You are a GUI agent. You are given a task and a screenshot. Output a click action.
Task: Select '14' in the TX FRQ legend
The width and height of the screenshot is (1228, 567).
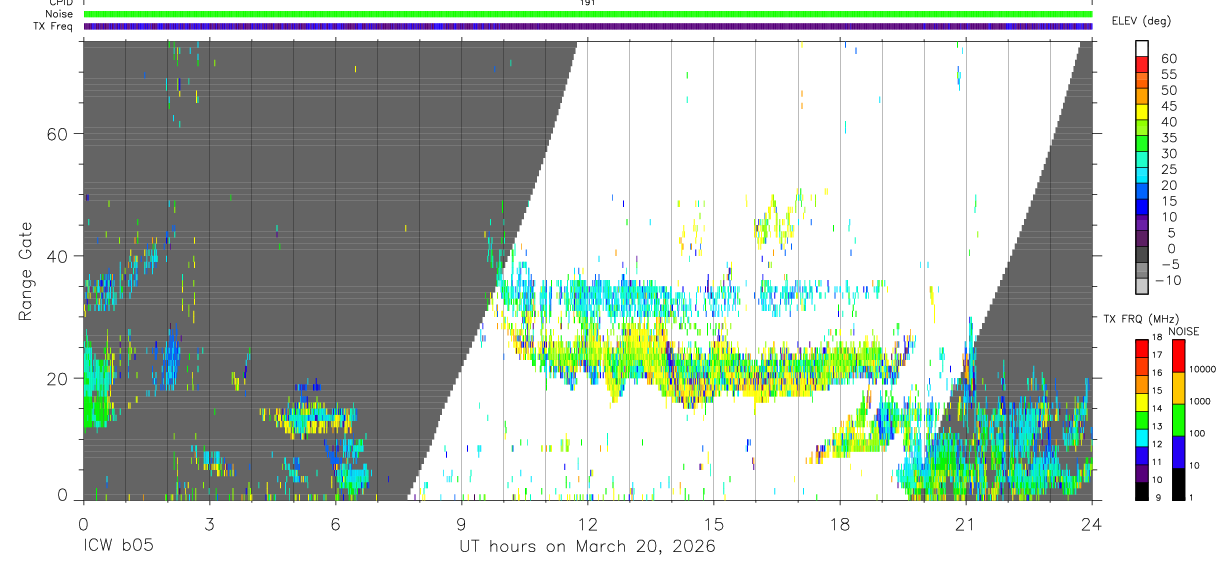[1158, 409]
